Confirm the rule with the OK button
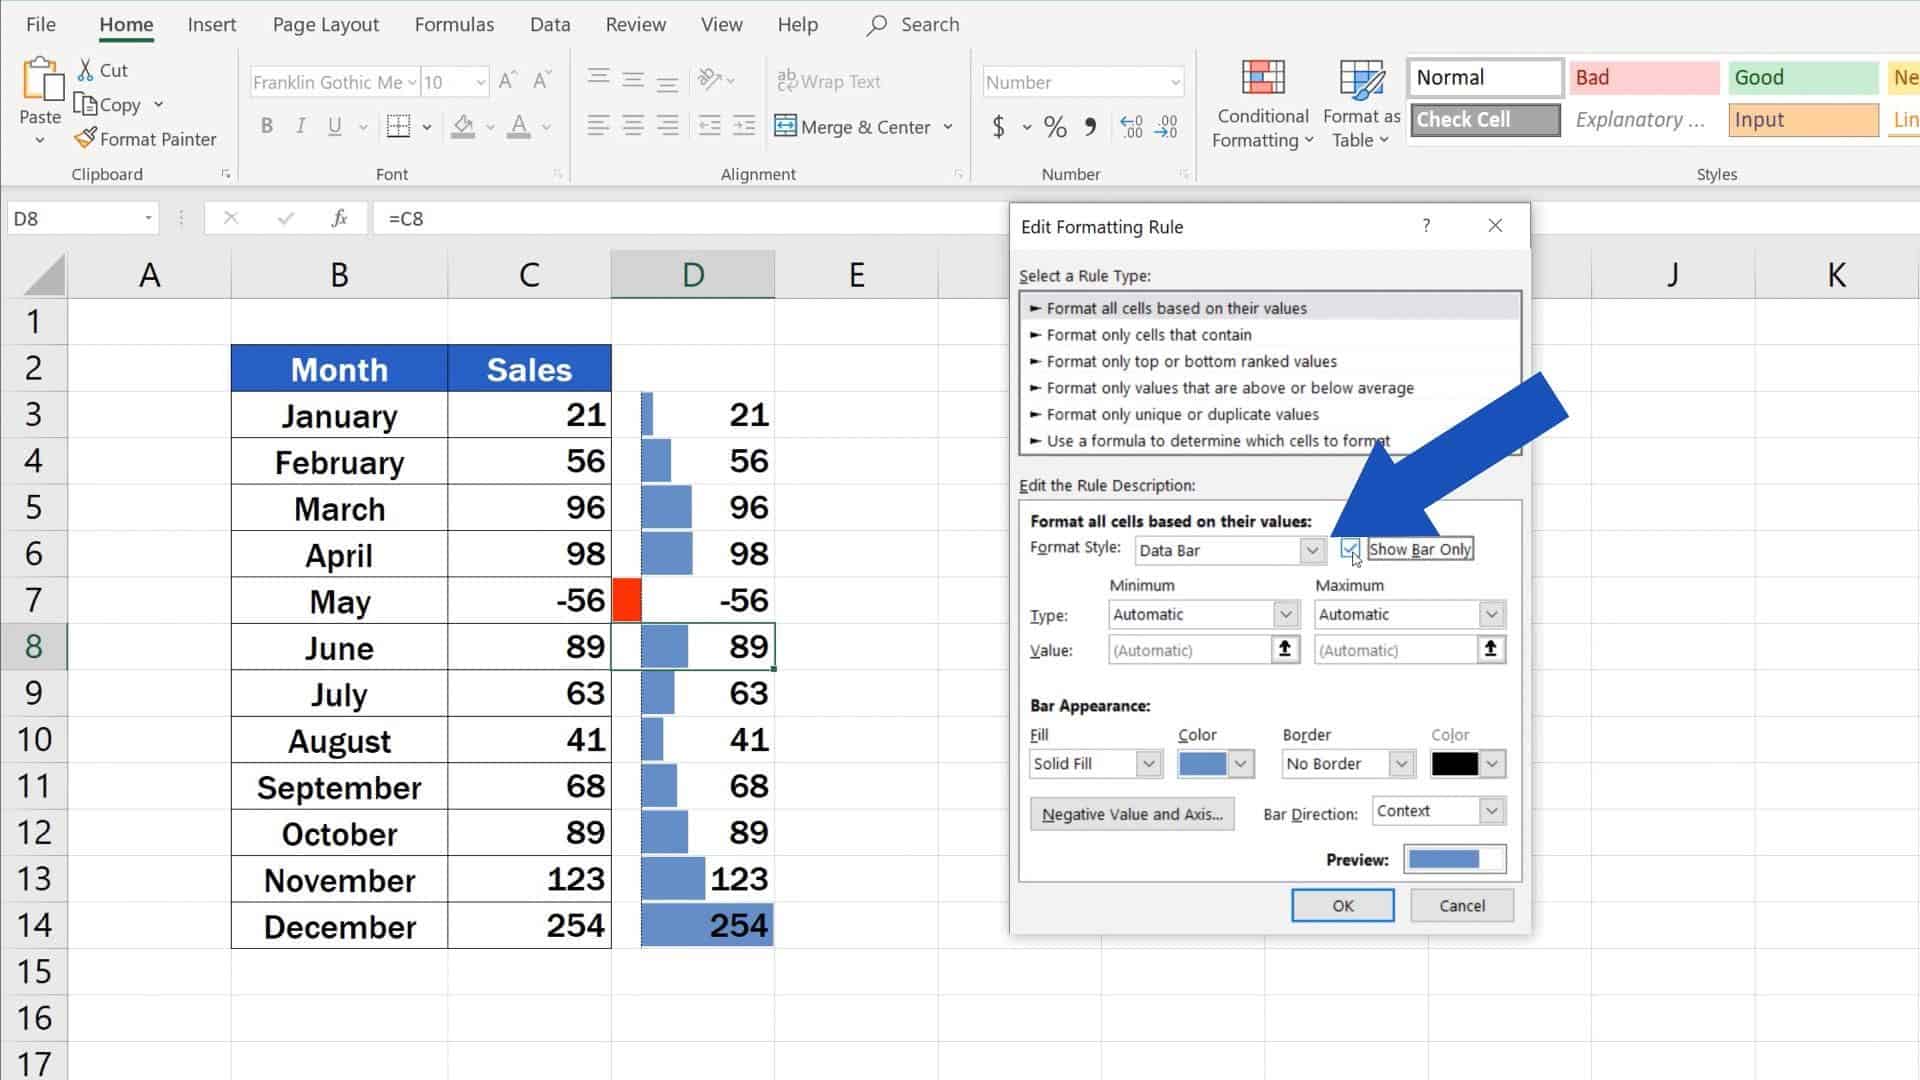This screenshot has height=1080, width=1920. [1342, 905]
